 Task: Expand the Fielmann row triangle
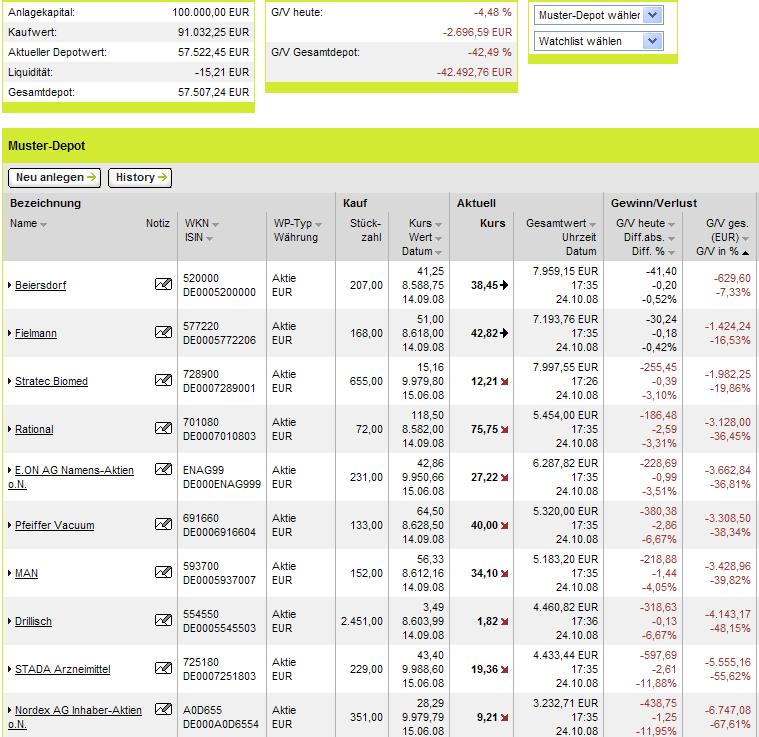(x=10, y=334)
